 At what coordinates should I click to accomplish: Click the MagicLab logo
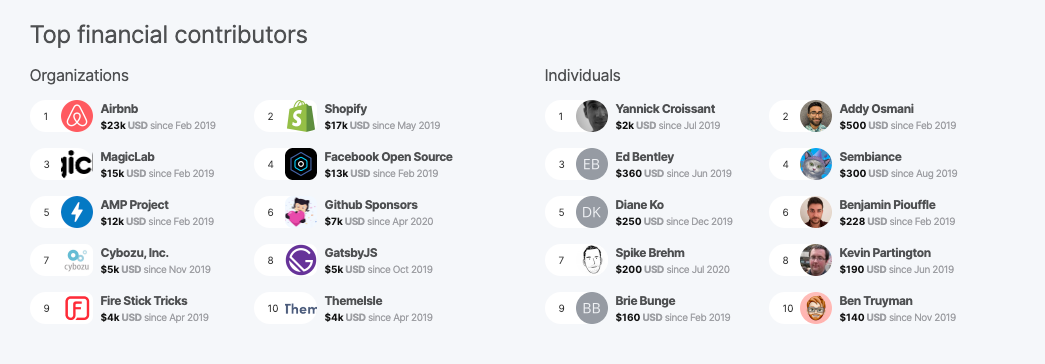pos(77,164)
